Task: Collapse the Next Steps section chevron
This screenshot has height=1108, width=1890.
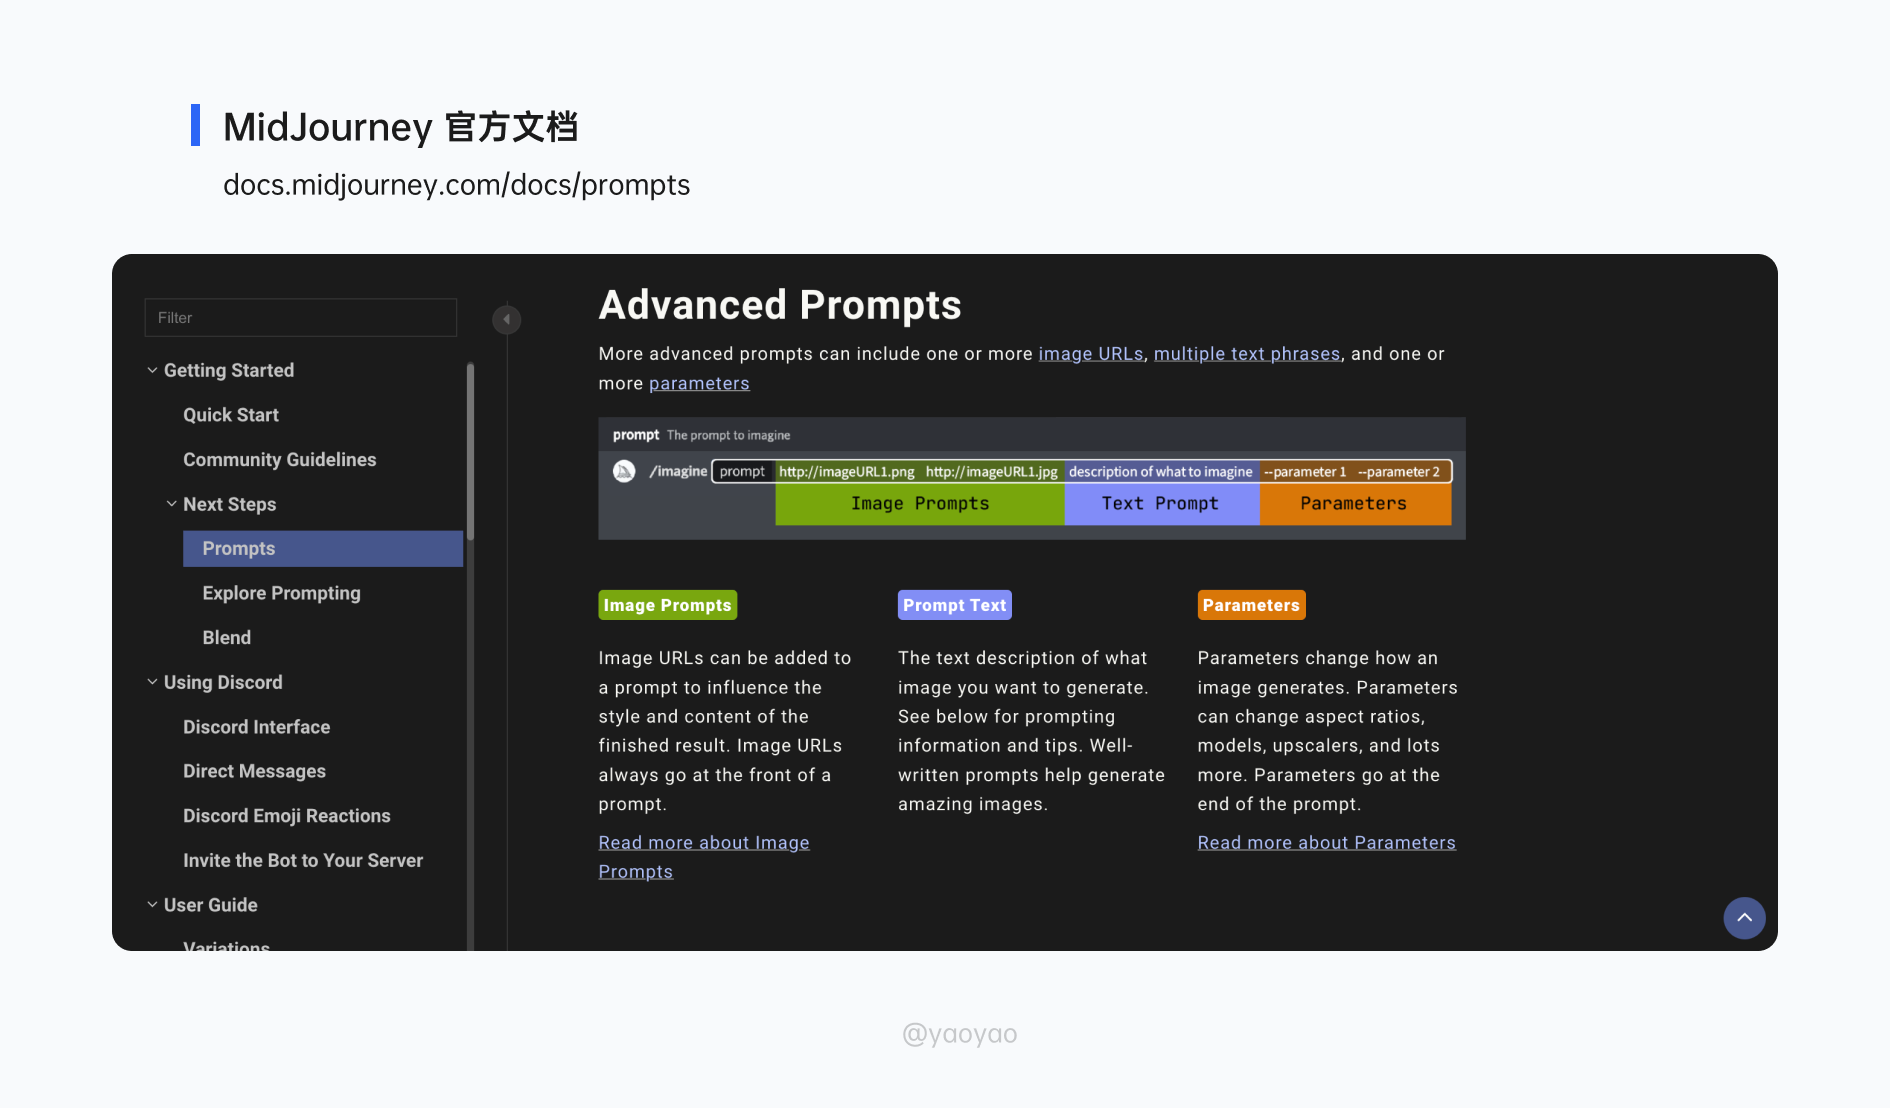Action: click(172, 504)
